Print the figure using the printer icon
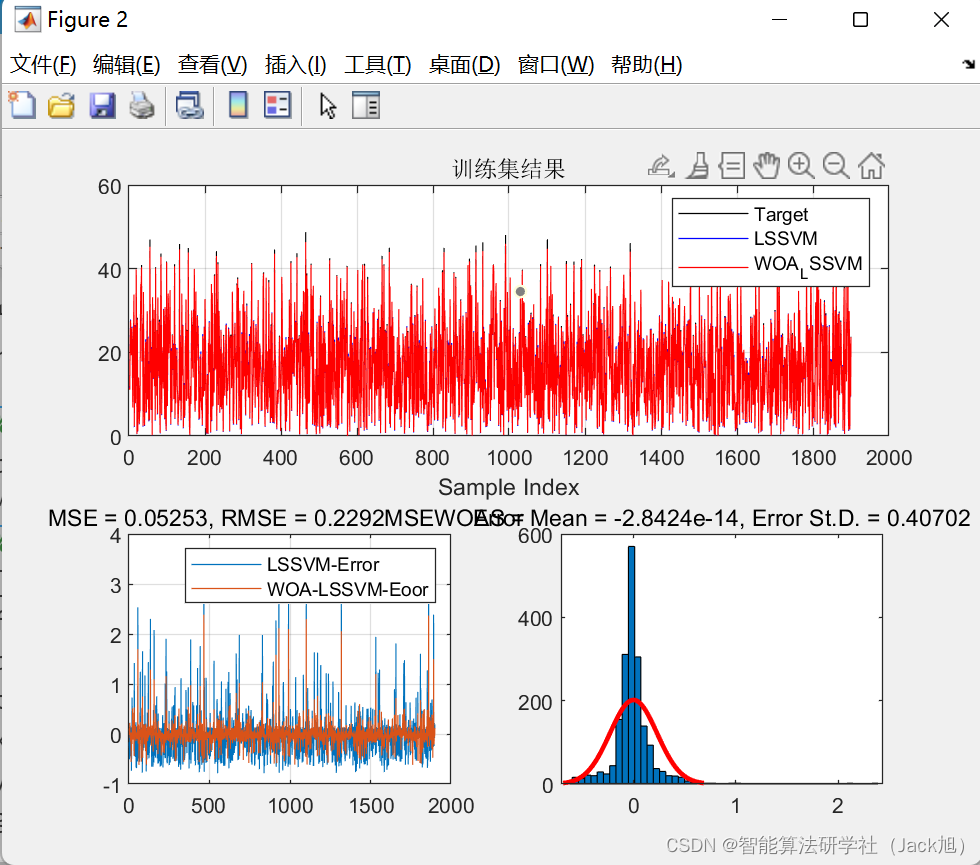Screen dimensions: 980x865 pos(142,105)
